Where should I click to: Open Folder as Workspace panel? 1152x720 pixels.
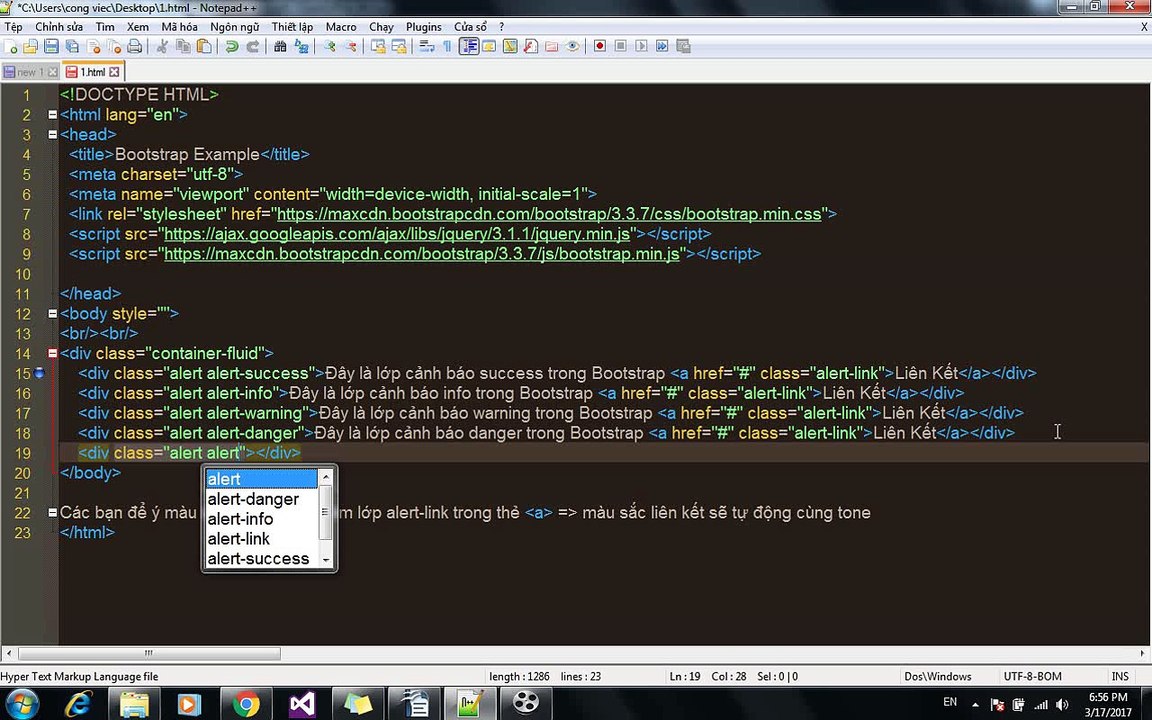tap(552, 46)
